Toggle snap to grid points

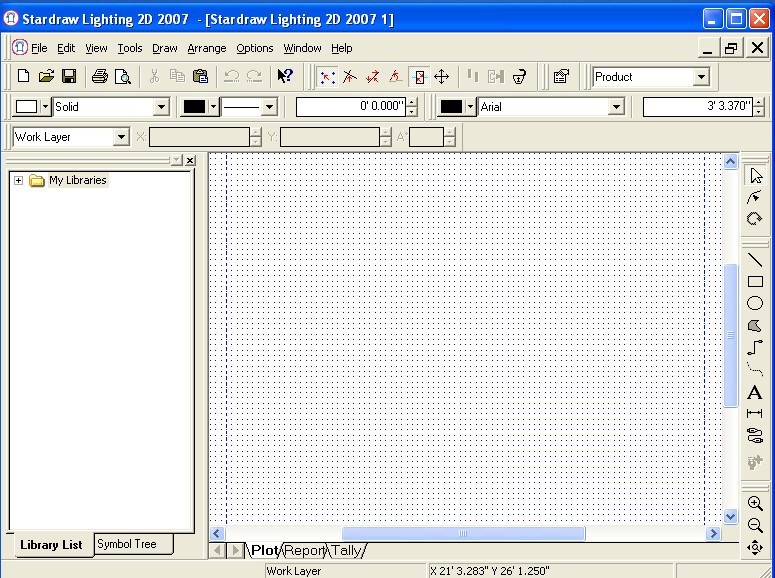[327, 77]
